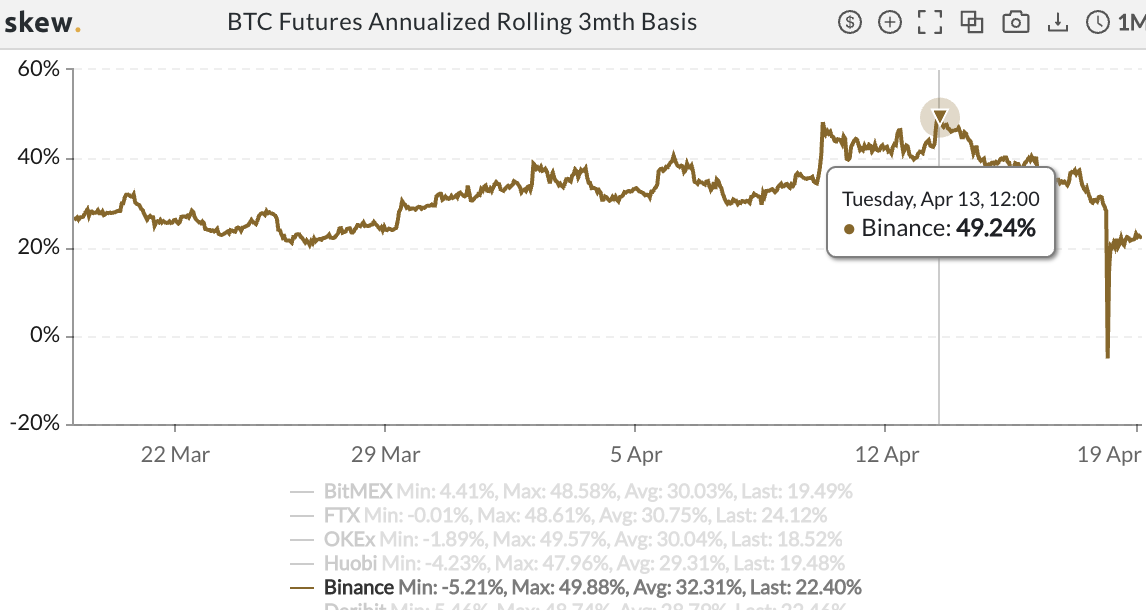Toggle FTX series in legend

click(558, 515)
